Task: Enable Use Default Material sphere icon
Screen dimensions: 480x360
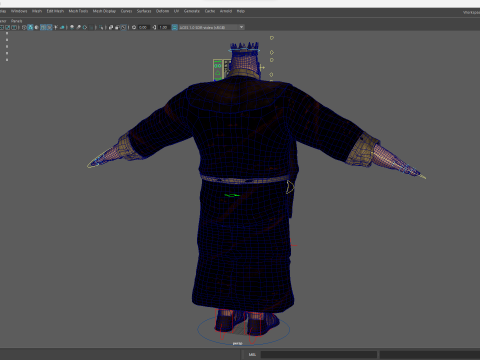Action: 36,27
